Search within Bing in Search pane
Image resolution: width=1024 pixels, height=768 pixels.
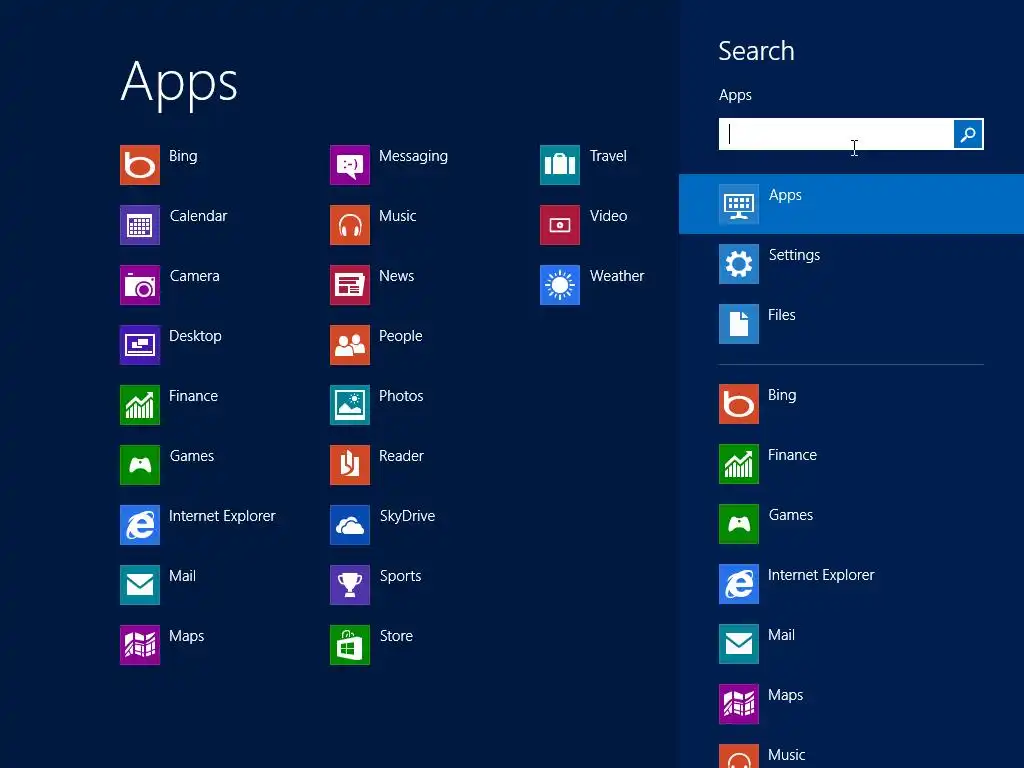point(852,404)
